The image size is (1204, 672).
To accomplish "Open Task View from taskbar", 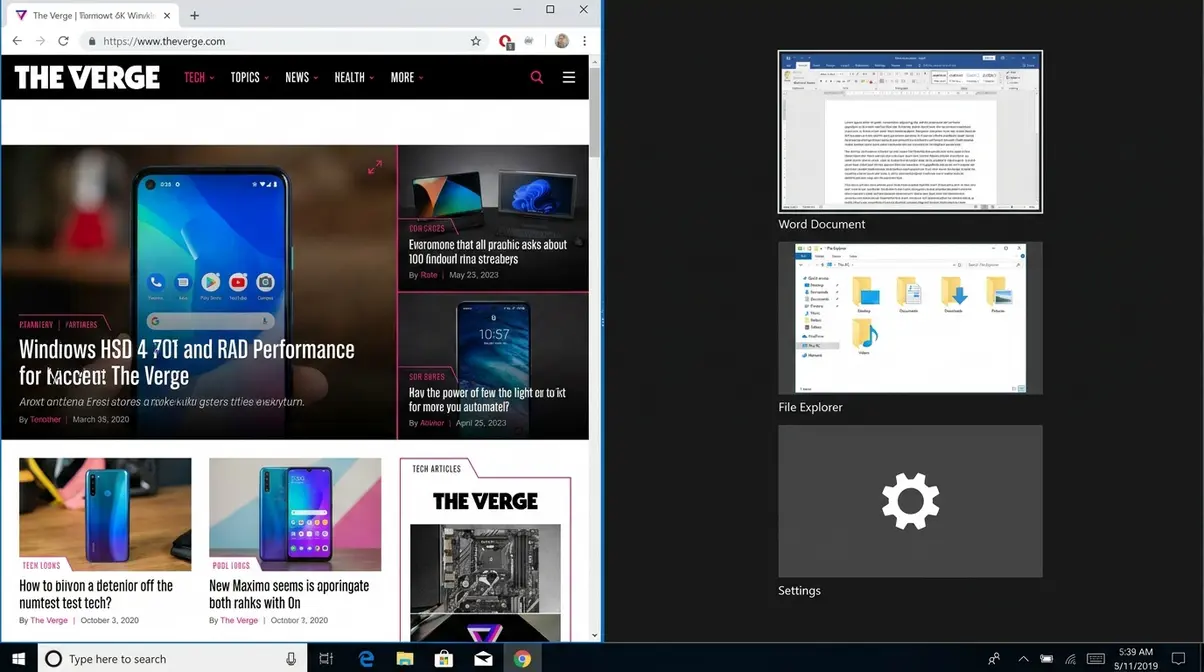I will 326,659.
